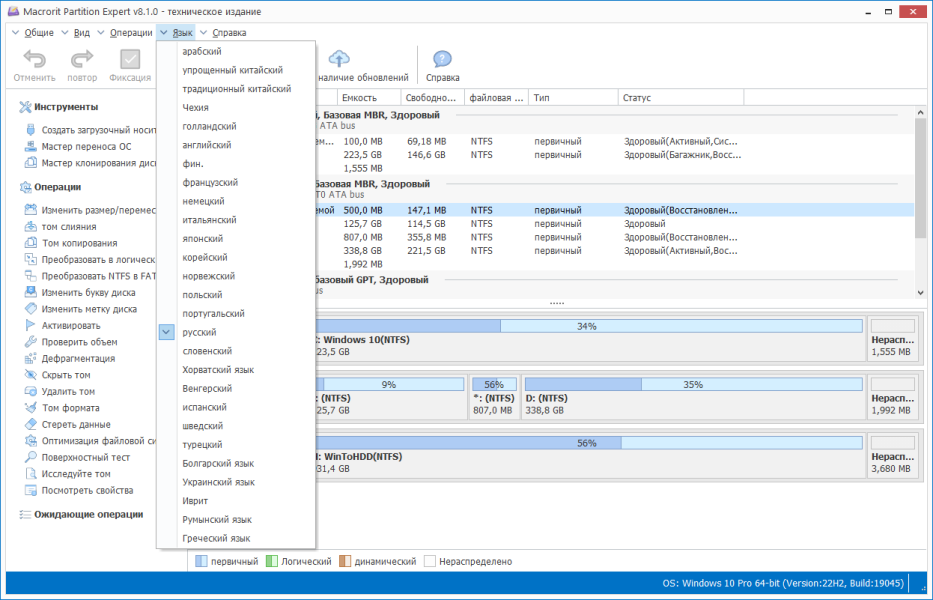
Task: Click the Commit (Фиксация) checkmark icon
Action: click(130, 60)
